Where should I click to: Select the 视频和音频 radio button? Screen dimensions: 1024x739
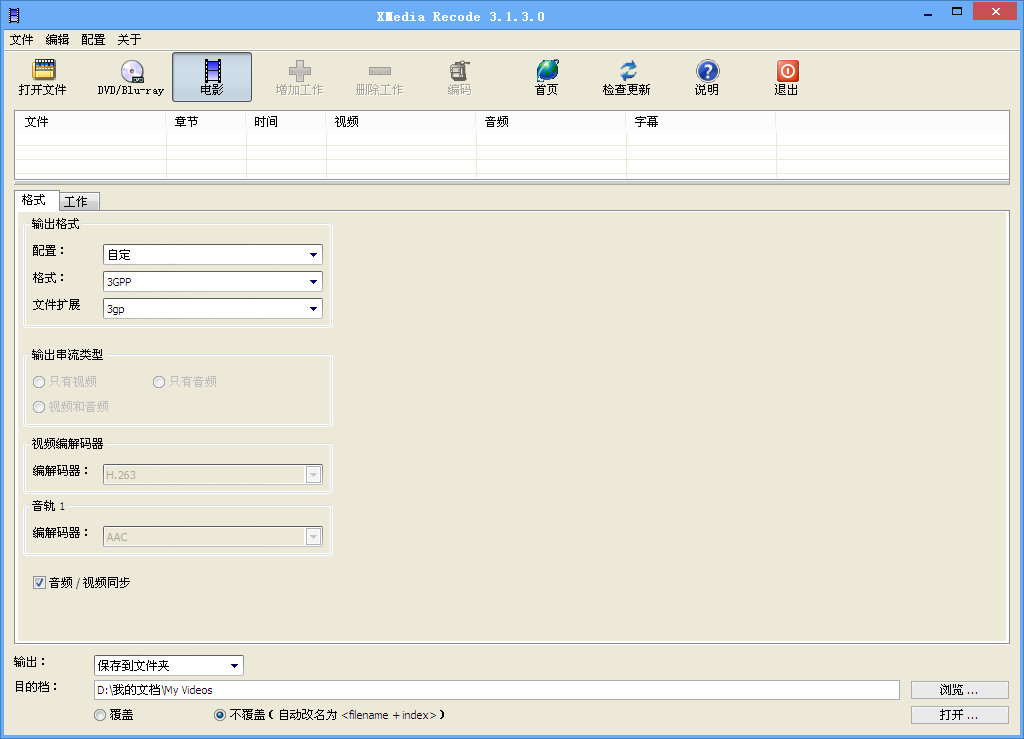39,407
